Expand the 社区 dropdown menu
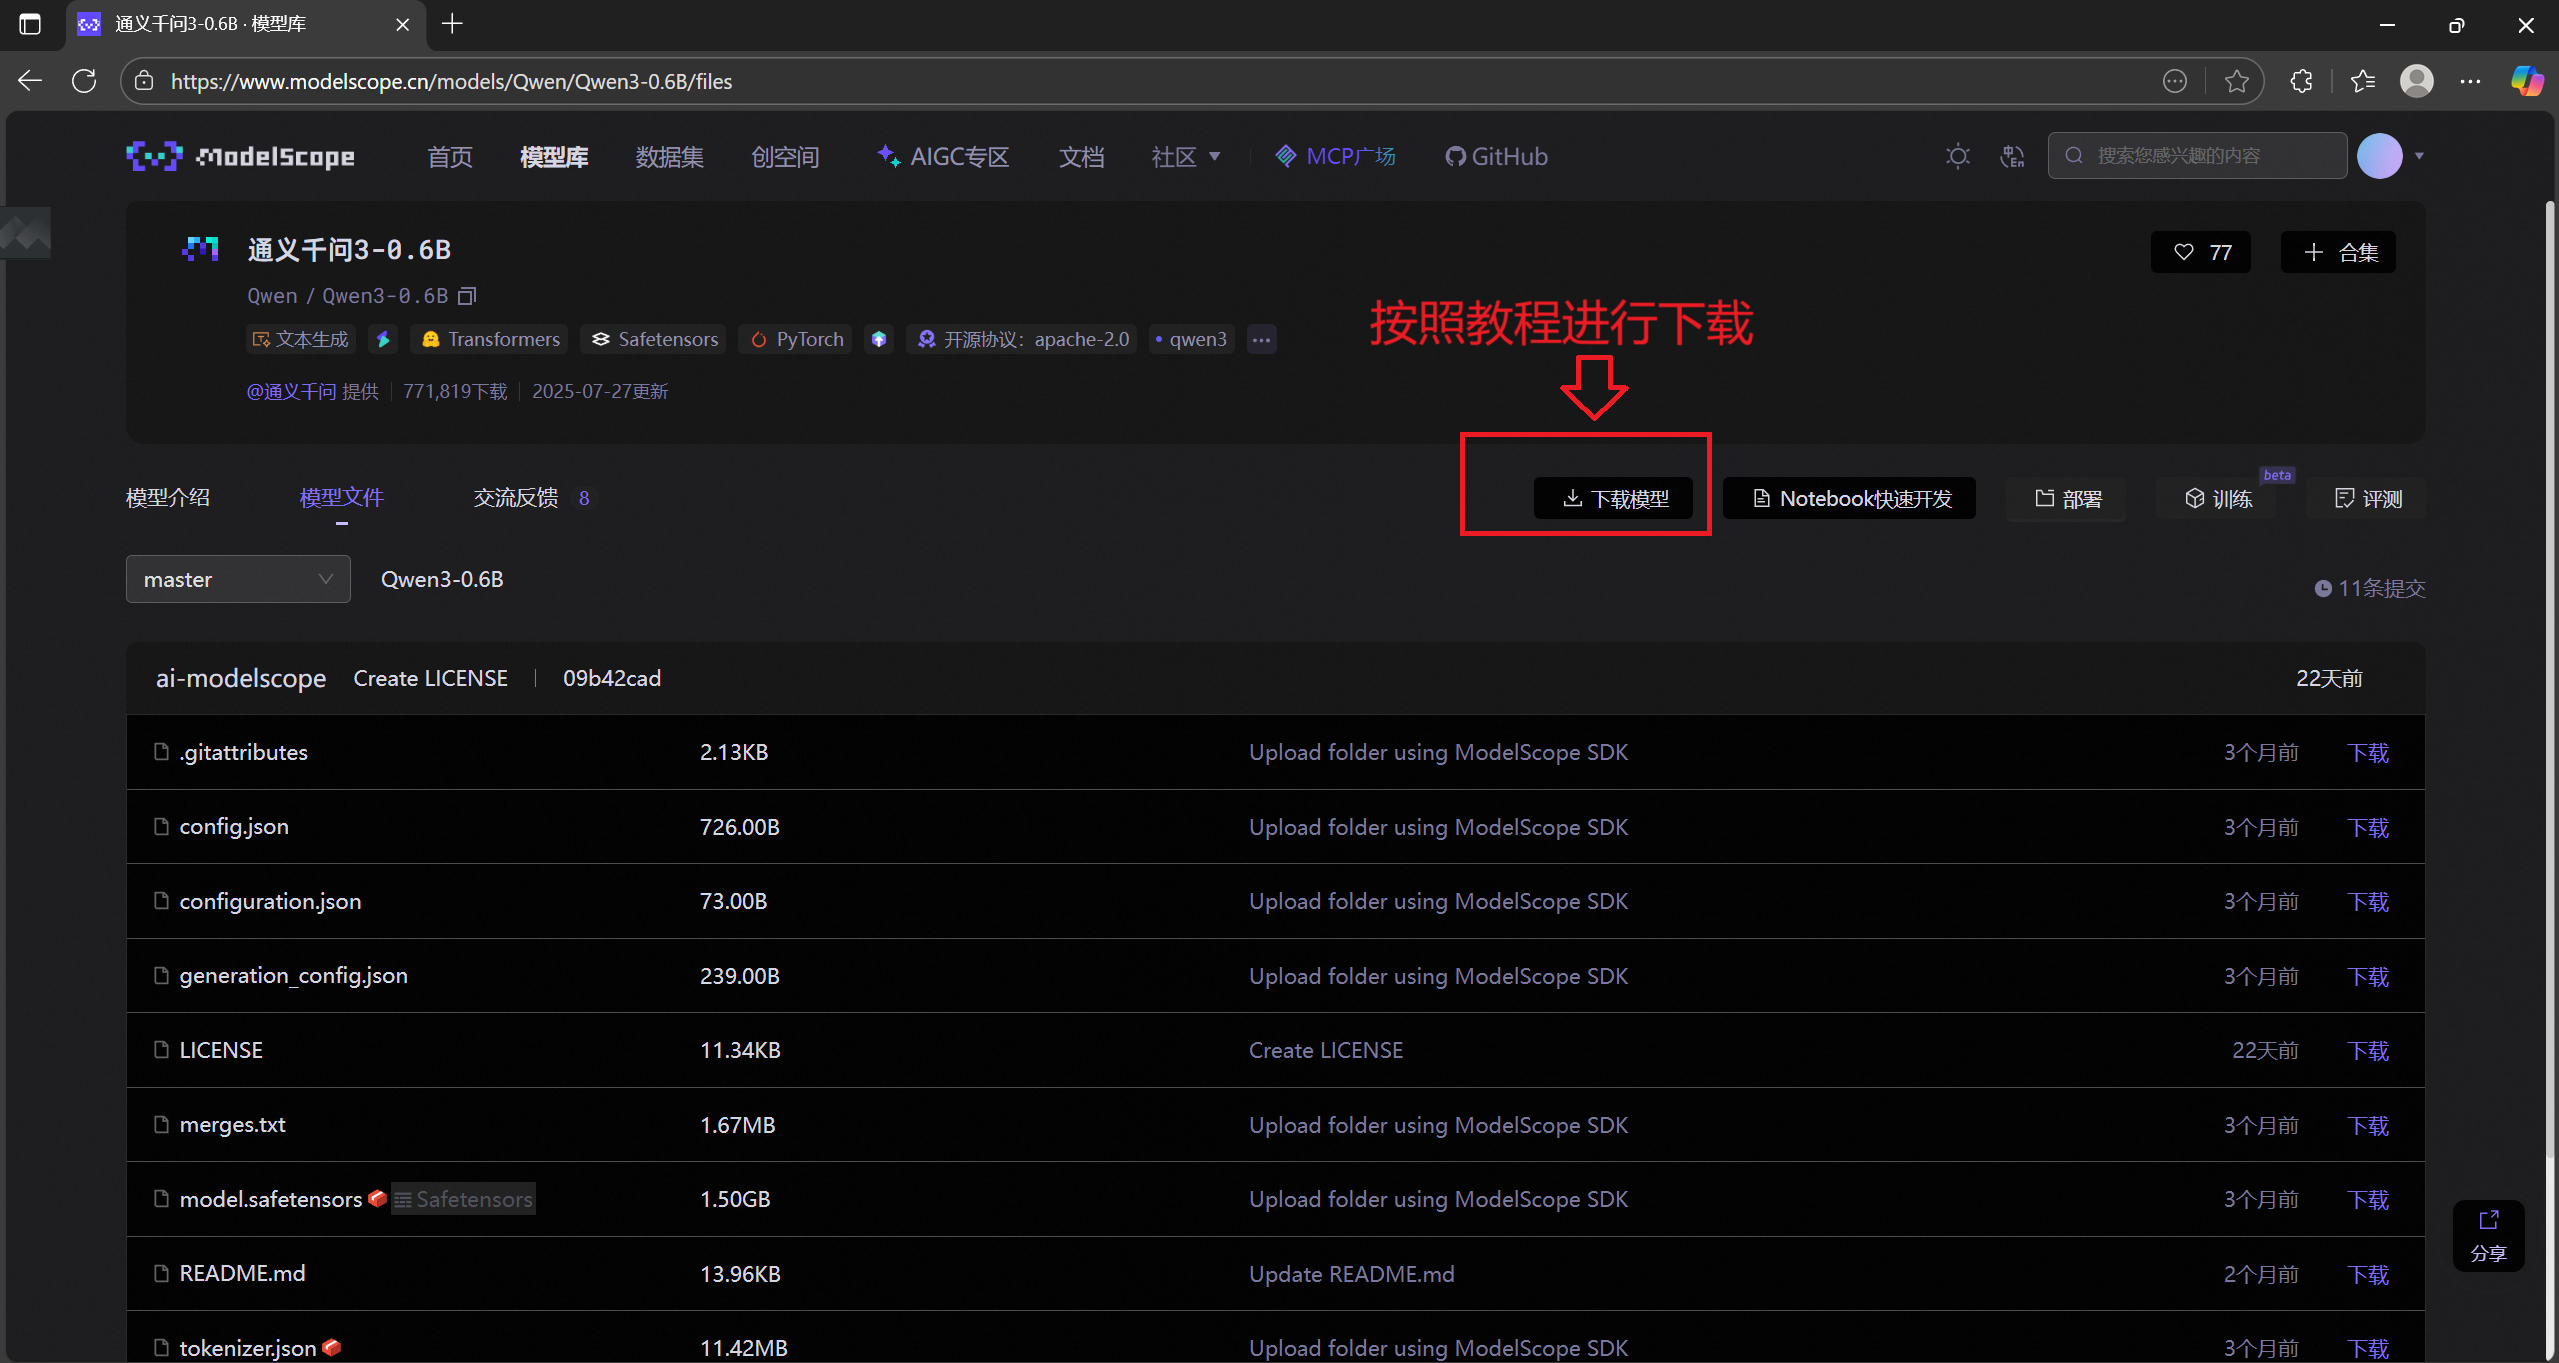Viewport: 2559px width, 1363px height. pyautogui.click(x=1186, y=156)
